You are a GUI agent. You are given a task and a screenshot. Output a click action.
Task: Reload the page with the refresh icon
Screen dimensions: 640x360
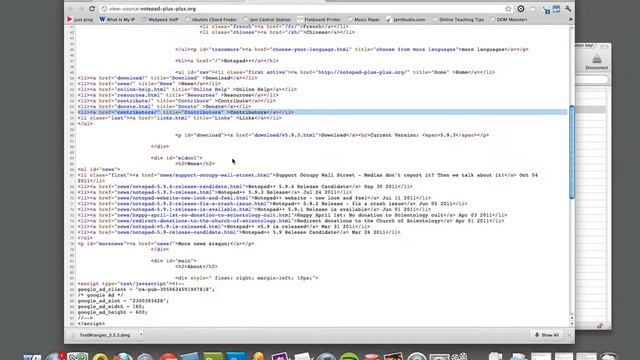92,9
